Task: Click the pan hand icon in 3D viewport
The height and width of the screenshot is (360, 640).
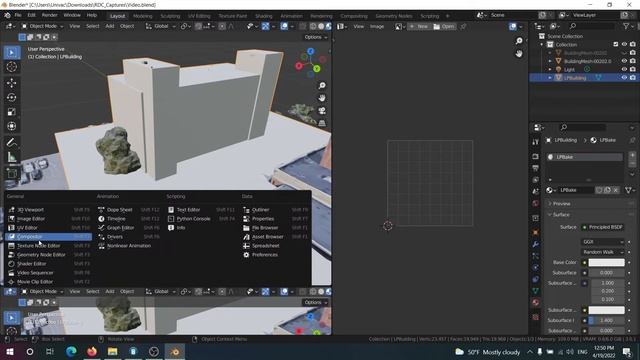Action: (x=322, y=98)
